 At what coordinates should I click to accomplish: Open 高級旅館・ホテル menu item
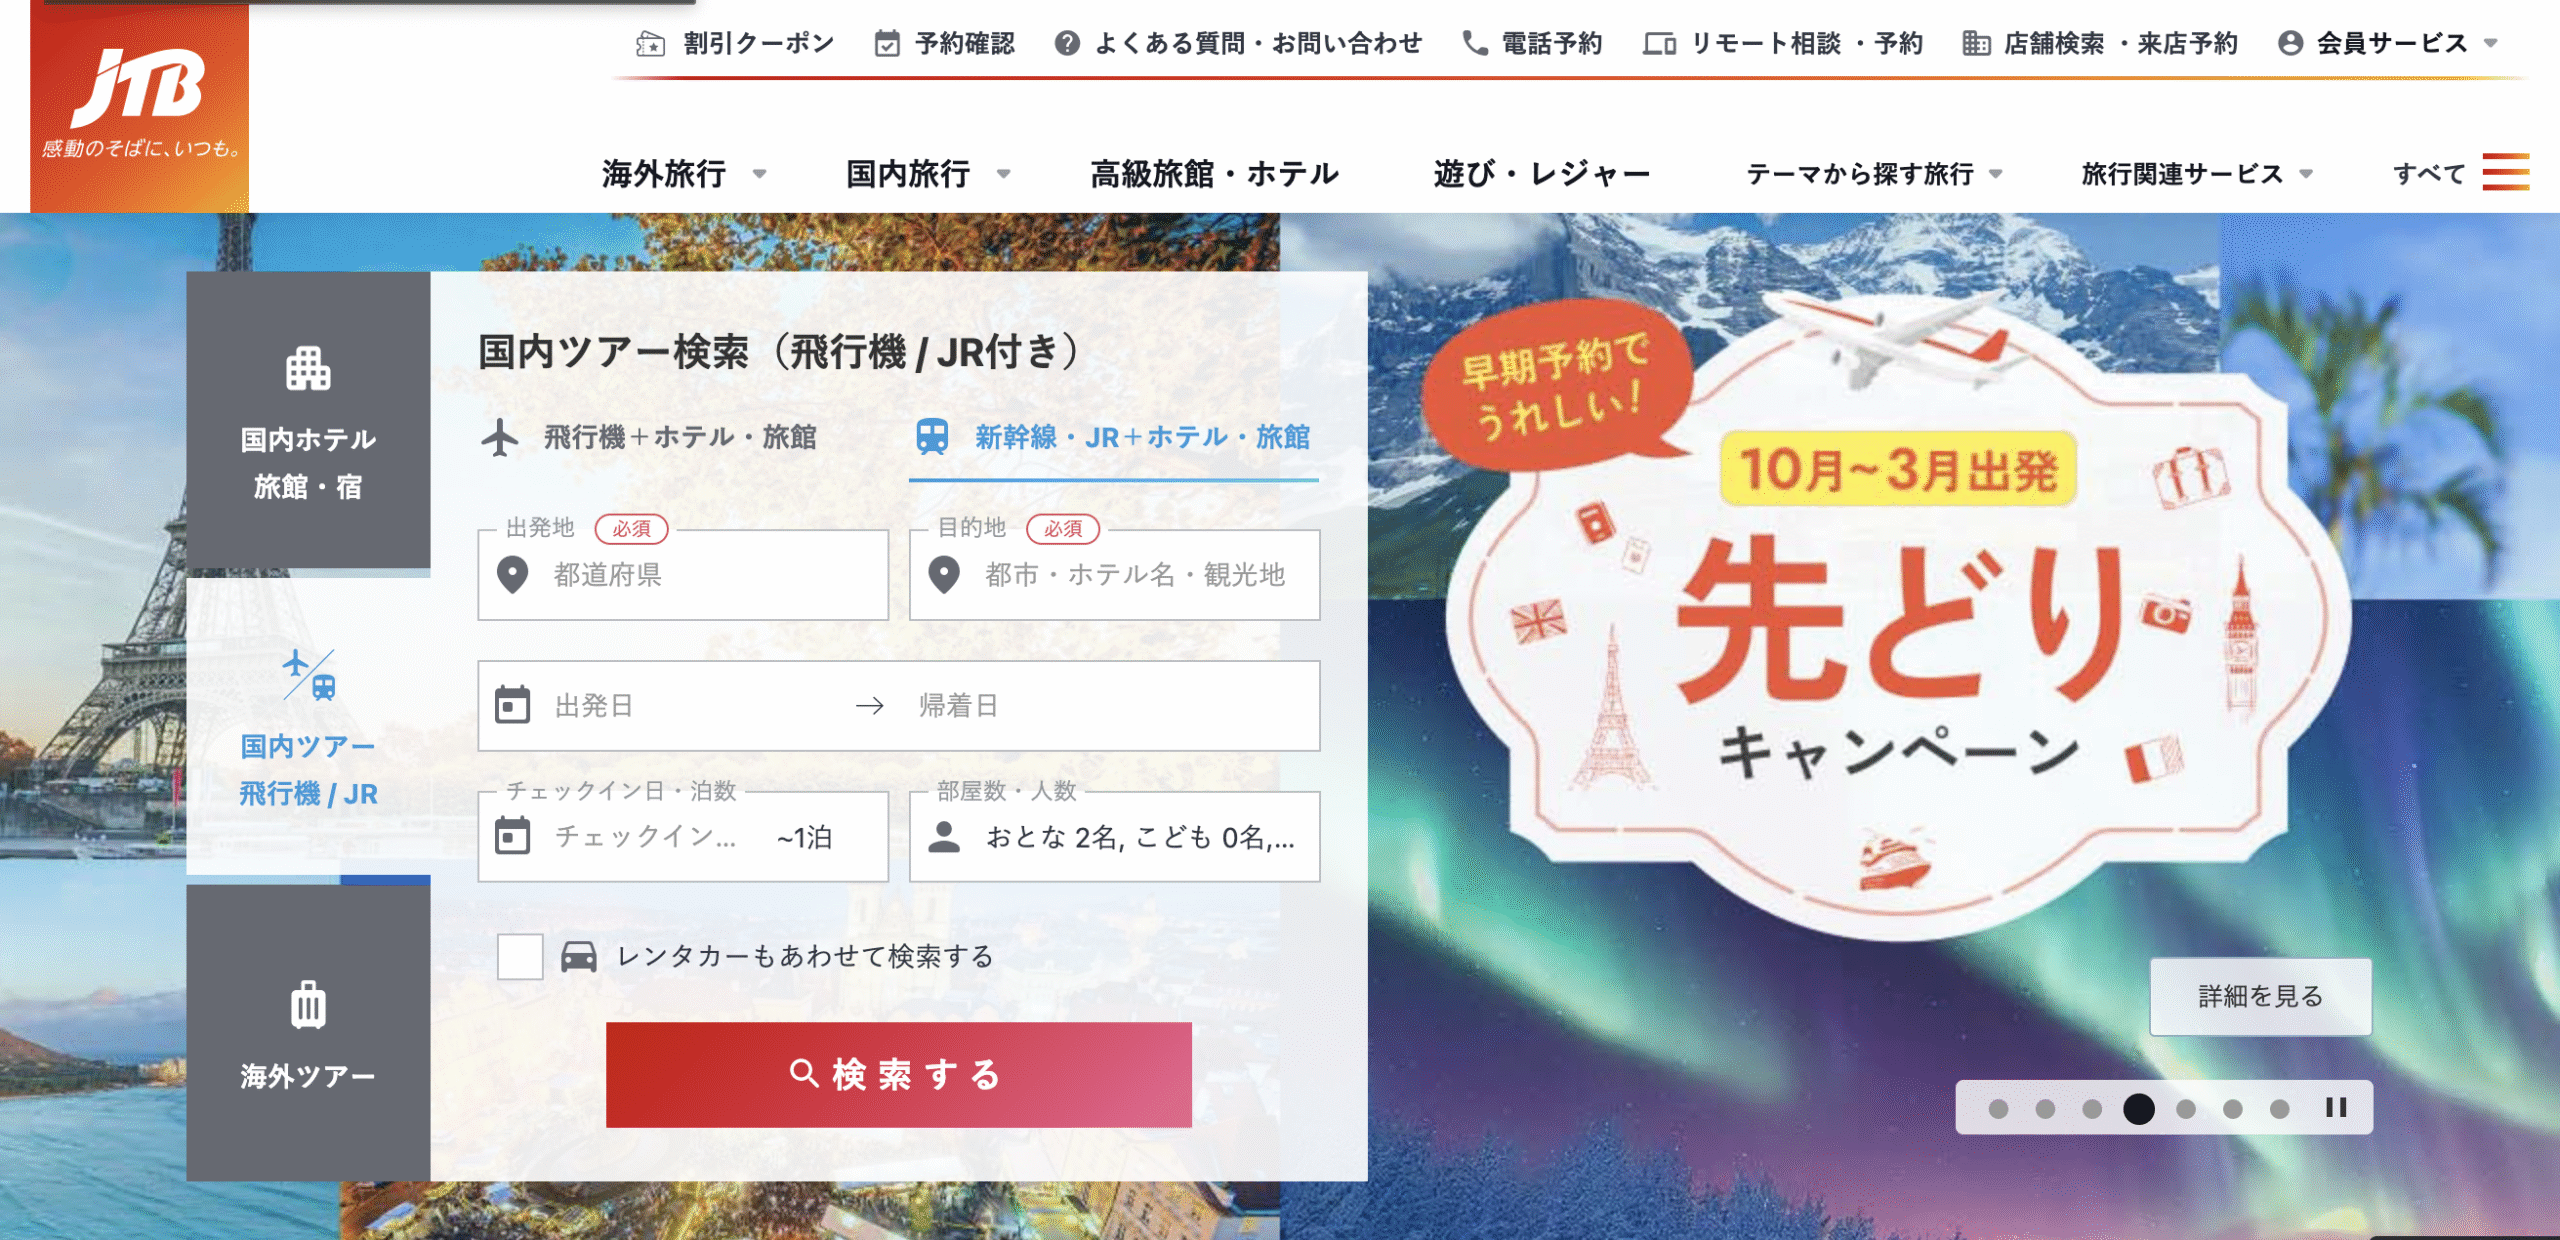point(1214,174)
